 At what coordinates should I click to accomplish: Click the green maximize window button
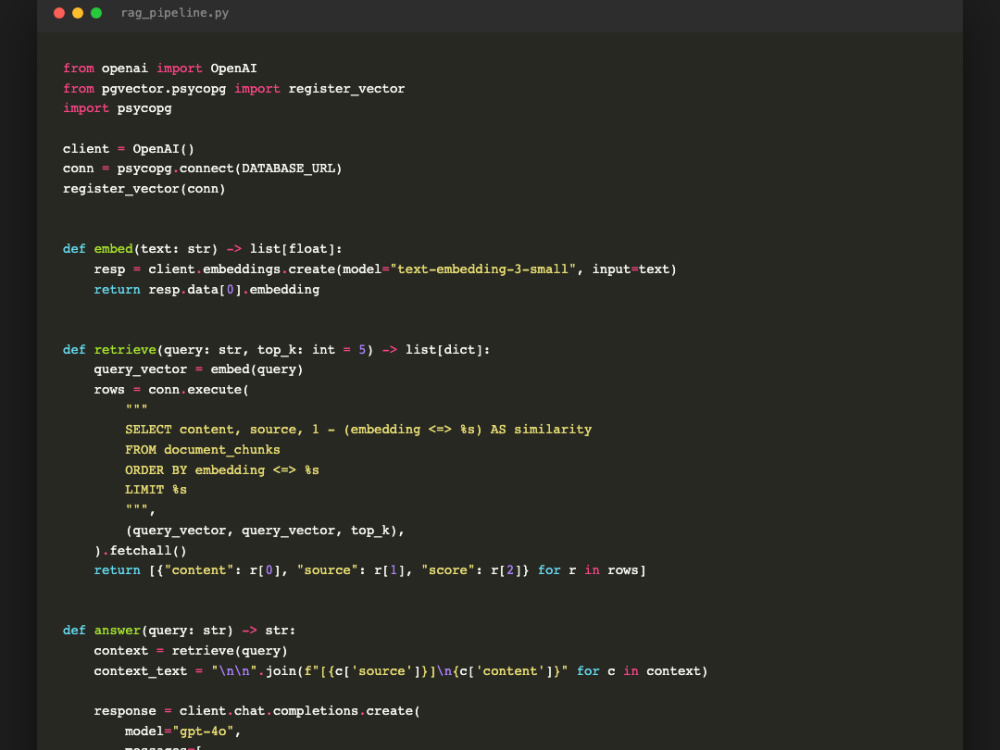click(96, 13)
